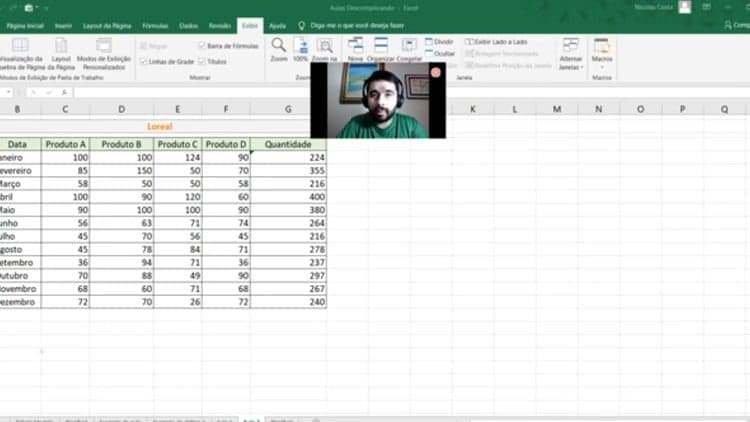Click the Compartilhar button
Image resolution: width=750 pixels, height=422 pixels.
(737, 25)
